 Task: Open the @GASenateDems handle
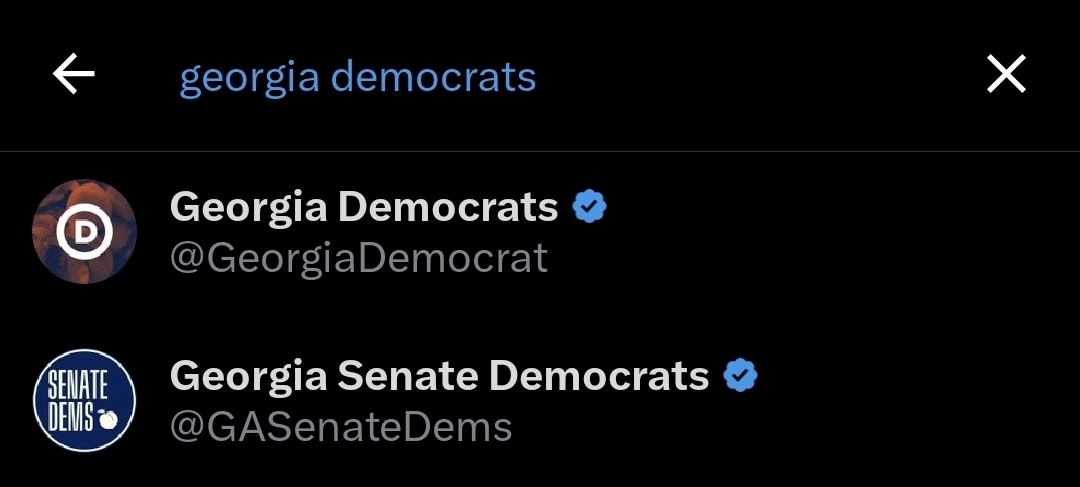pos(340,427)
